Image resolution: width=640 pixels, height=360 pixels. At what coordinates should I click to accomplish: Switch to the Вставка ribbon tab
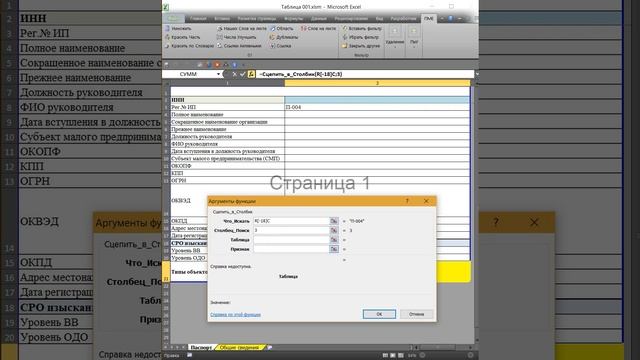pyautogui.click(x=222, y=18)
